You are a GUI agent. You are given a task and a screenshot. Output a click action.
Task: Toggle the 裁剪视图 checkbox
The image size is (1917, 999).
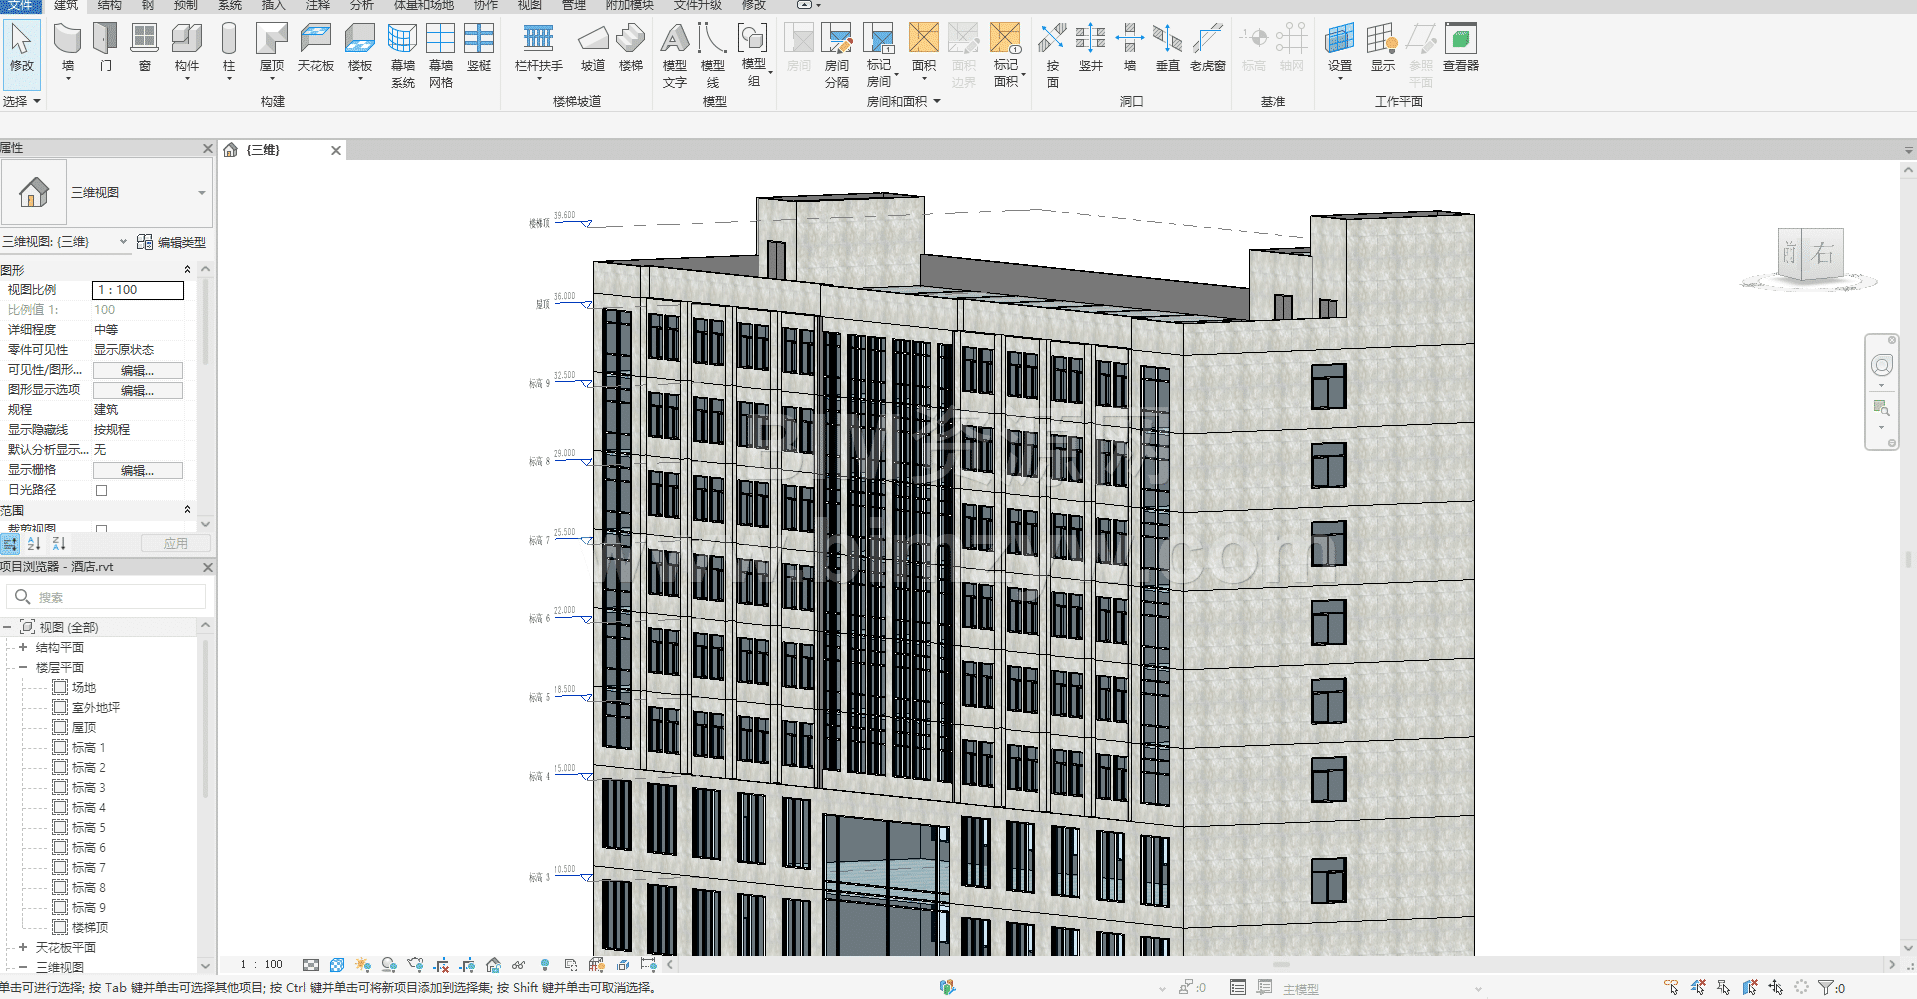101,528
